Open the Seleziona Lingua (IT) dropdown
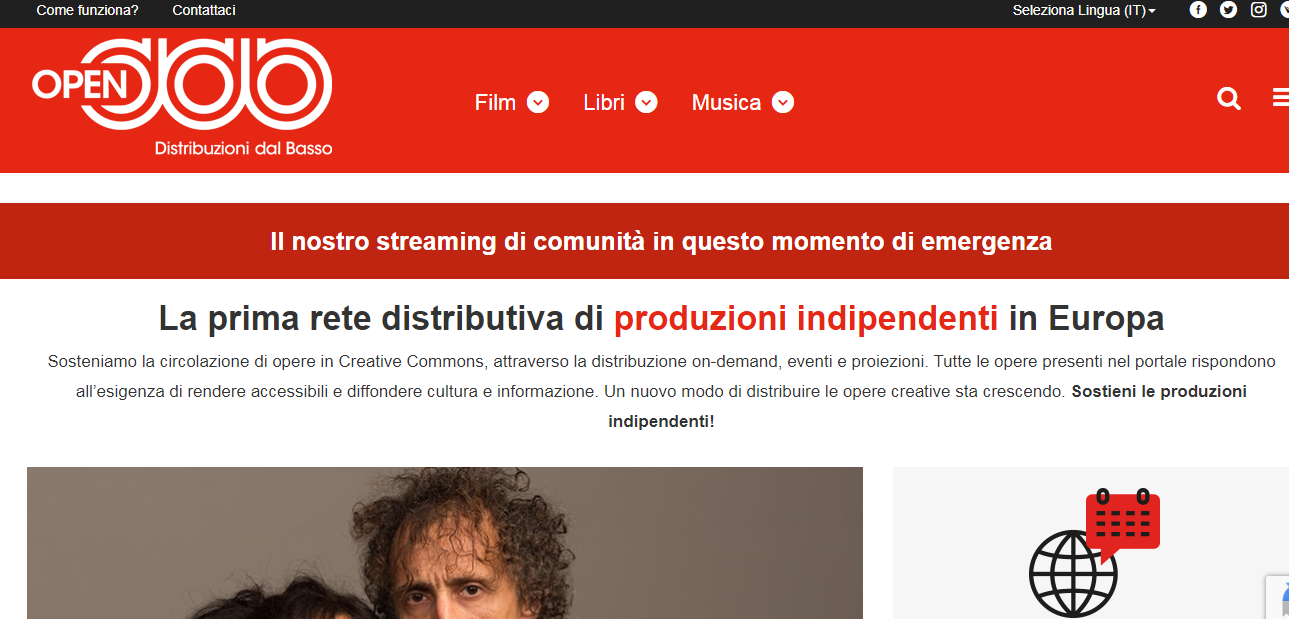This screenshot has height=619, width=1289. point(1084,10)
